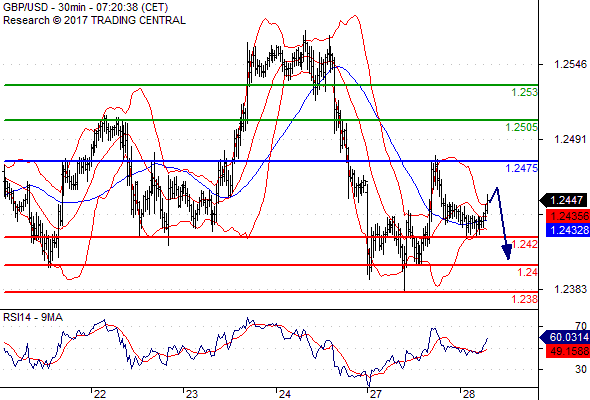
Task: Click the blue 1.24328 price tag
Action: 568,230
